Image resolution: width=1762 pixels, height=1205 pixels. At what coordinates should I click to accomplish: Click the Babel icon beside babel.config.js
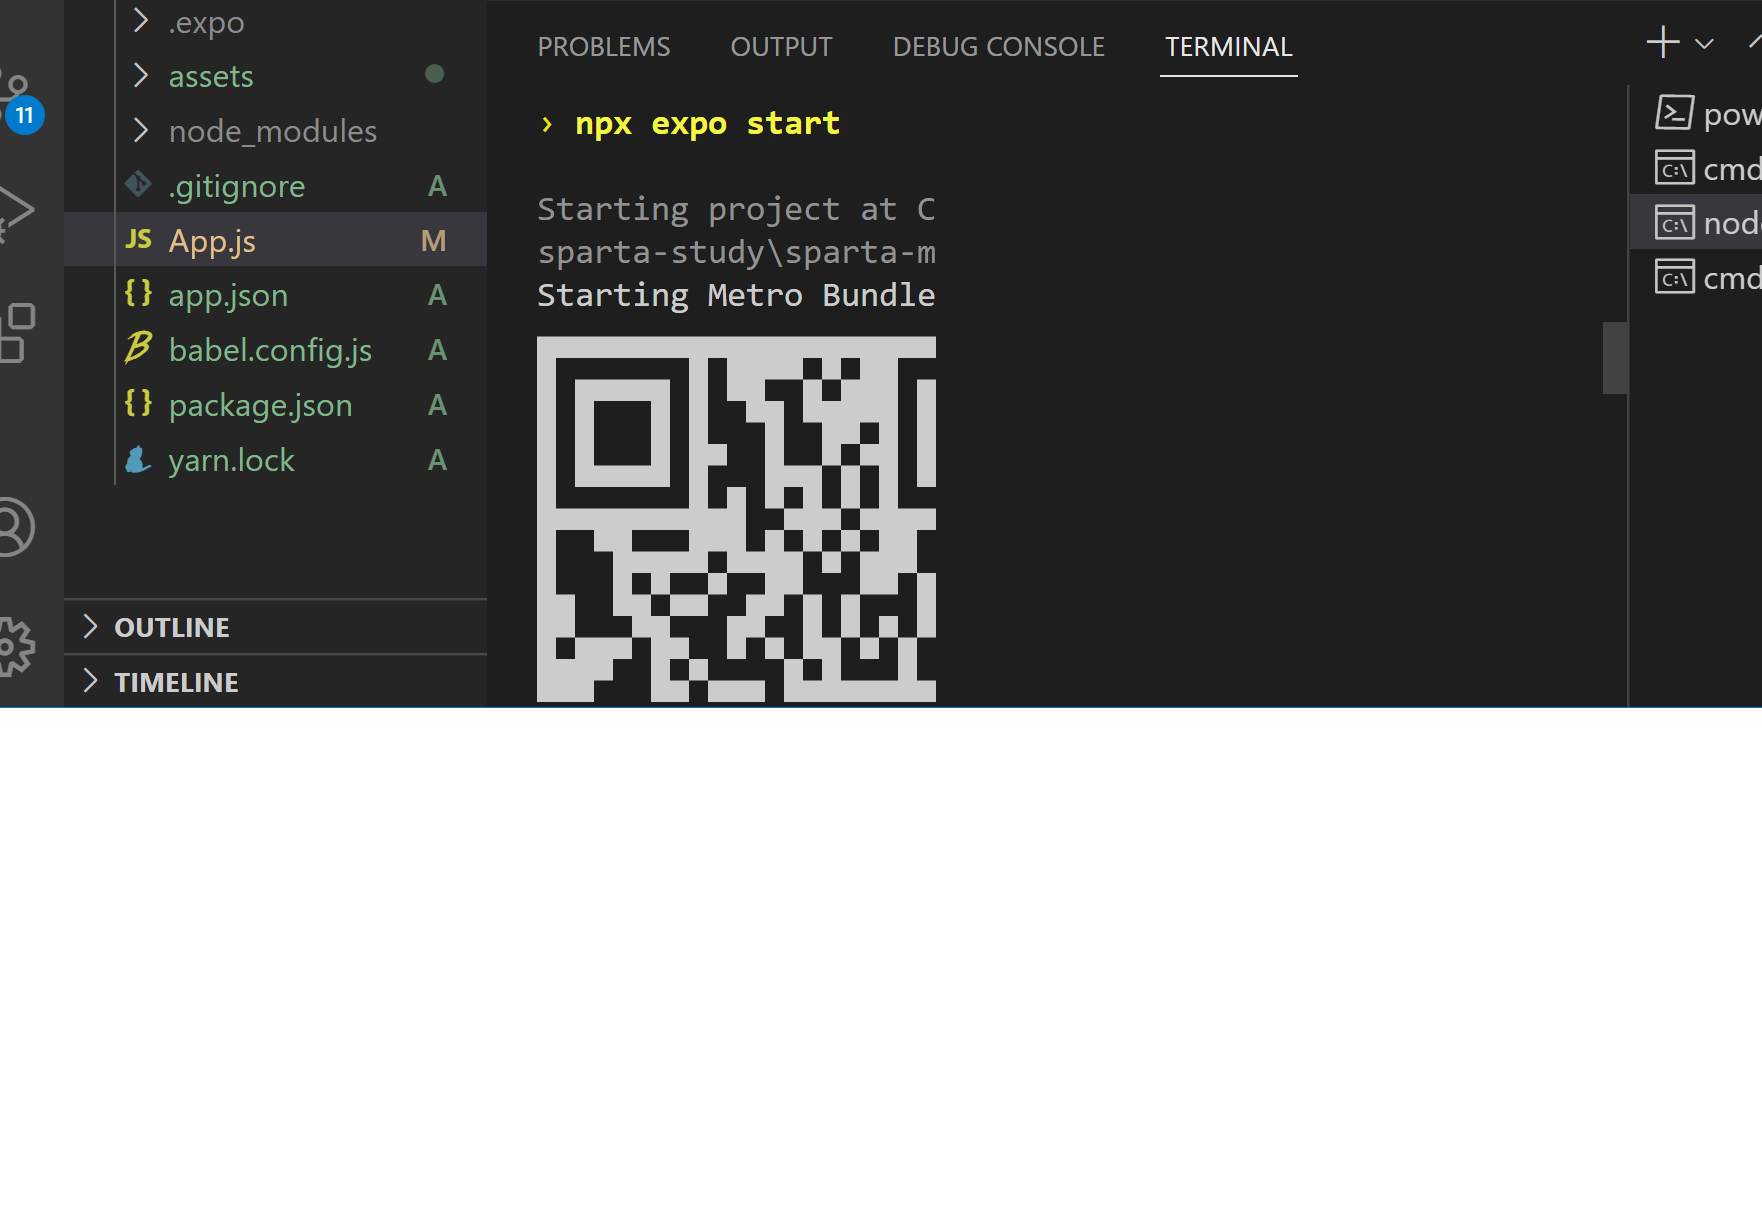[x=138, y=348]
